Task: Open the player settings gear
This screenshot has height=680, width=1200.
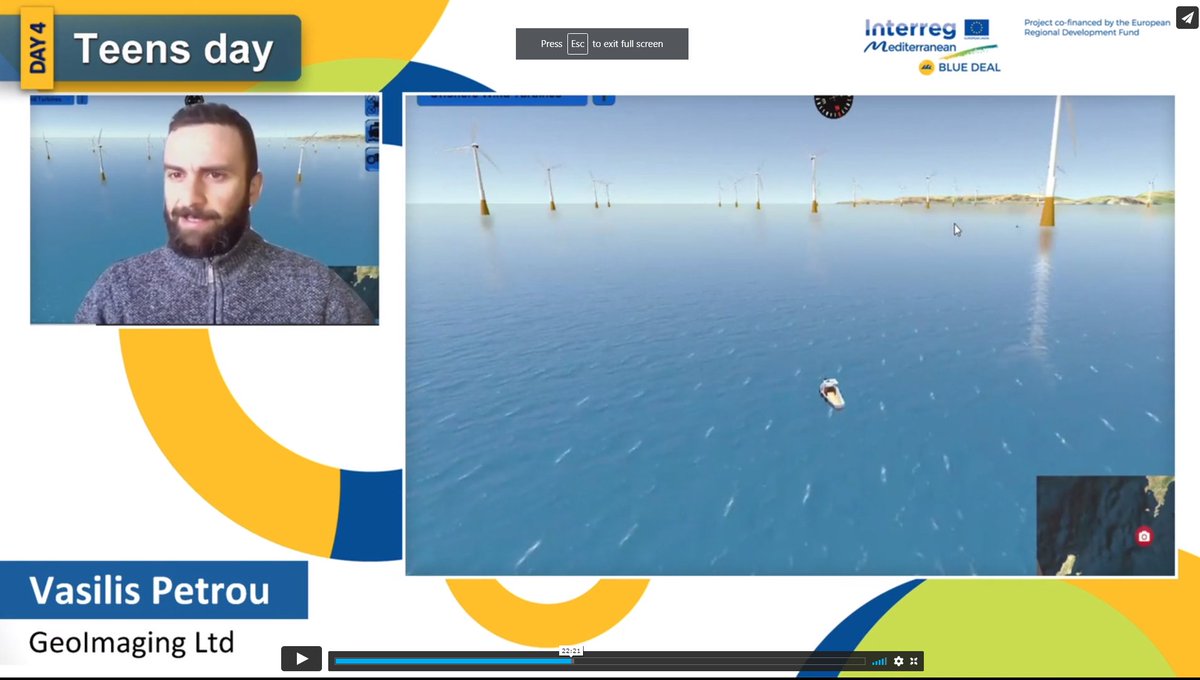Action: coord(898,661)
